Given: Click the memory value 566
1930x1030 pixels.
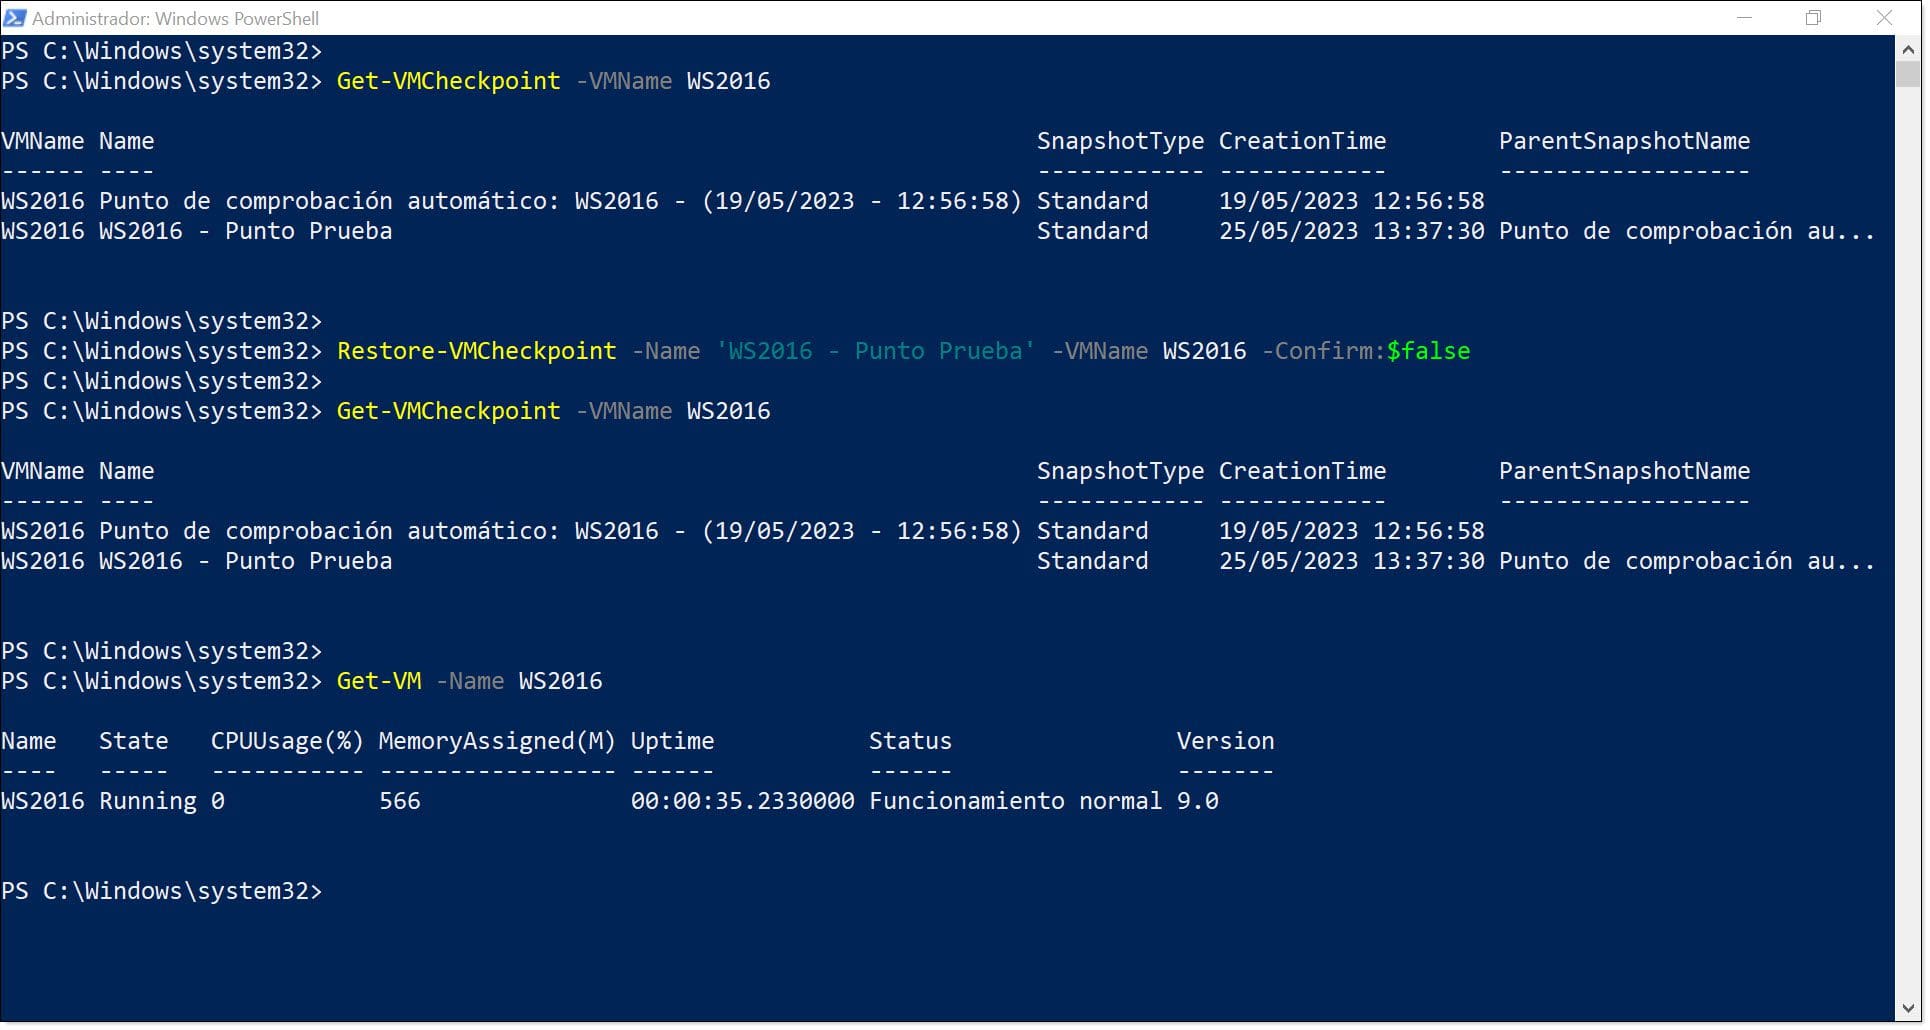Looking at the screenshot, I should point(400,801).
